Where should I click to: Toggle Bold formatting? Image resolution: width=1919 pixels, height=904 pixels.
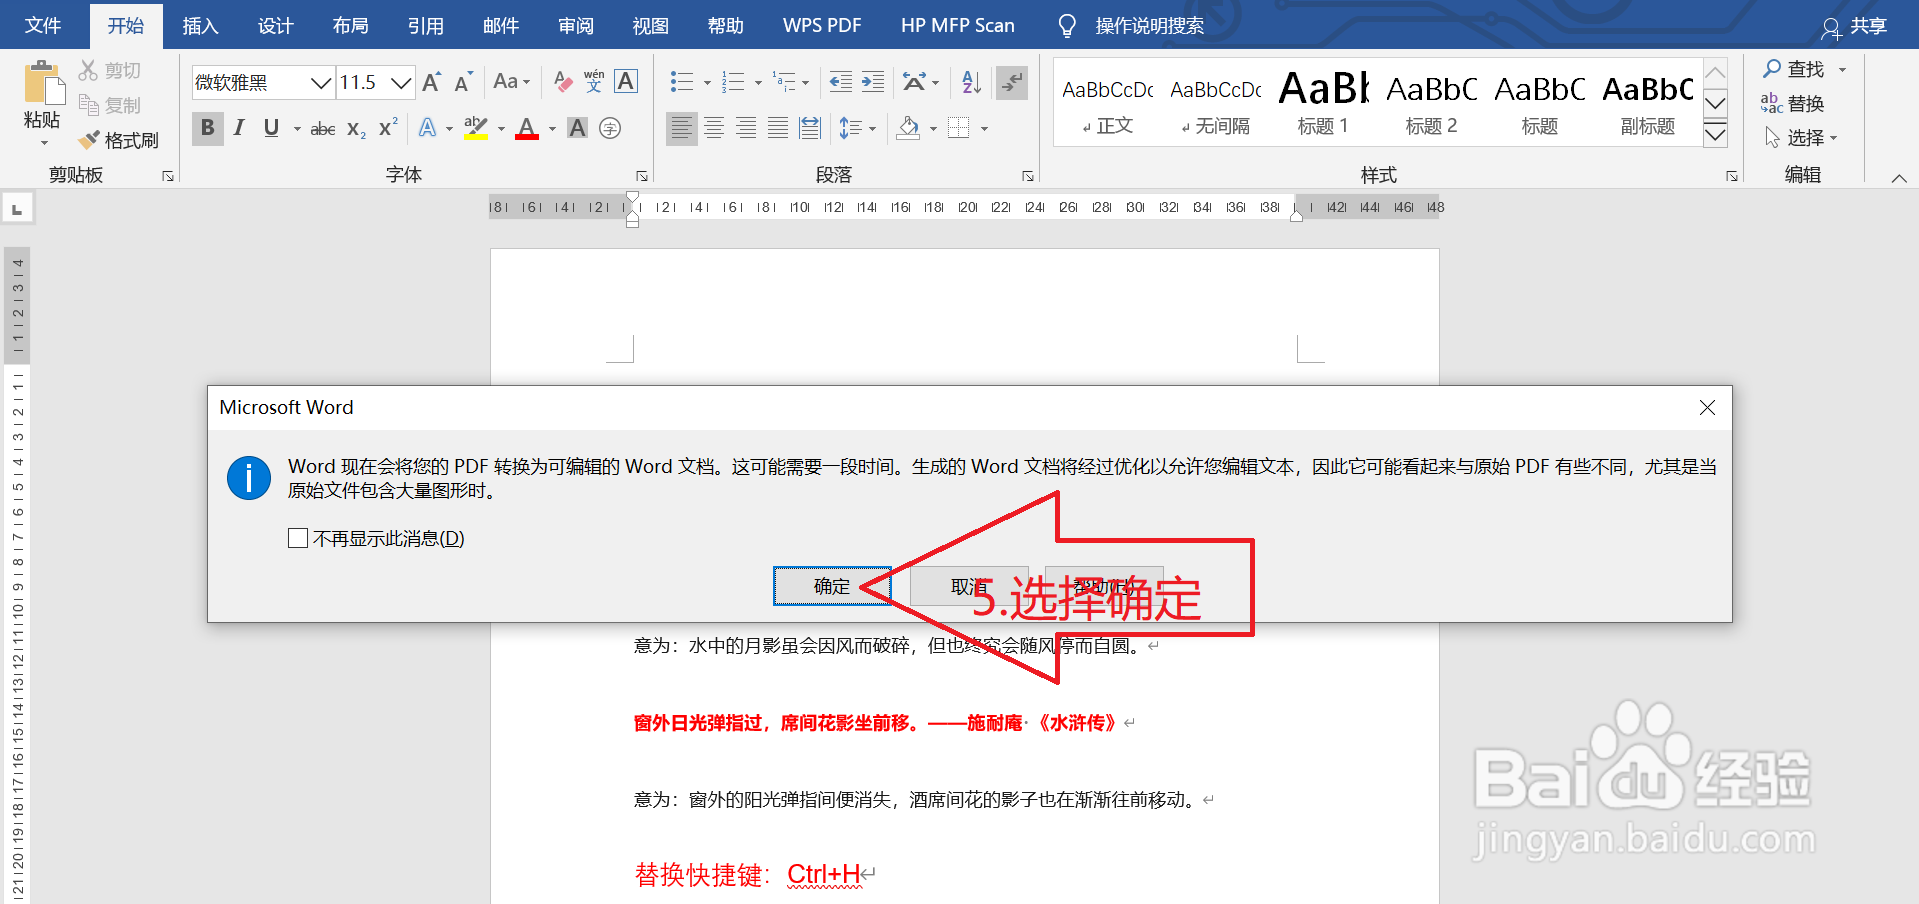coord(208,128)
